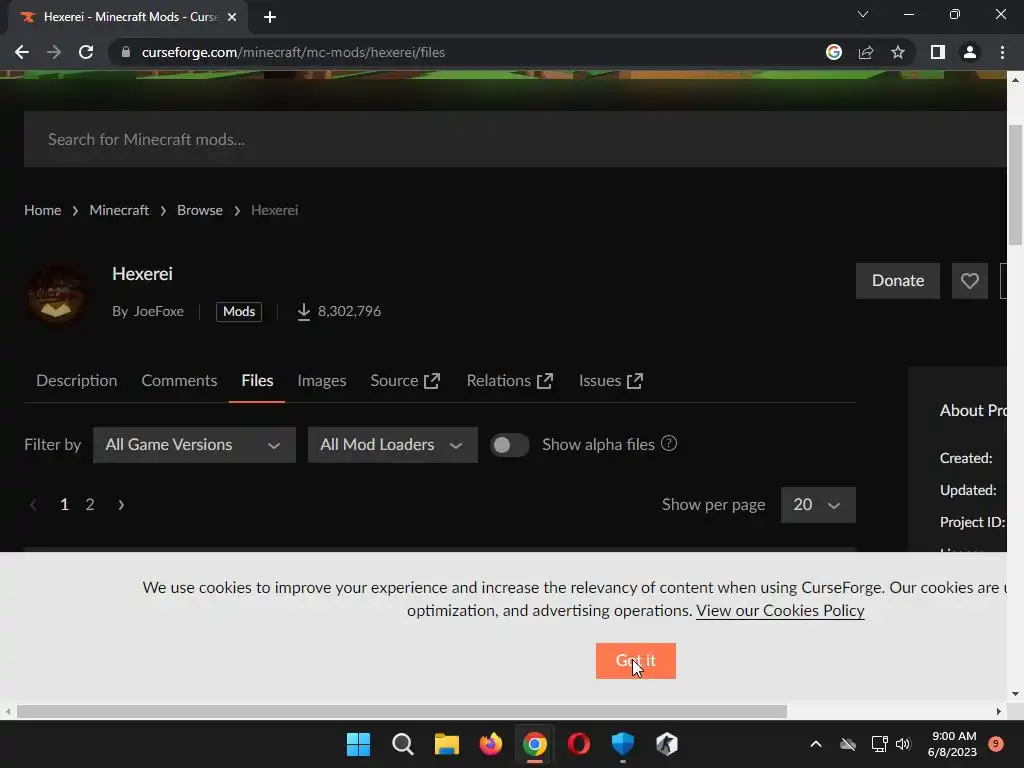Switch to the Description tab
This screenshot has width=1024, height=768.
76,381
